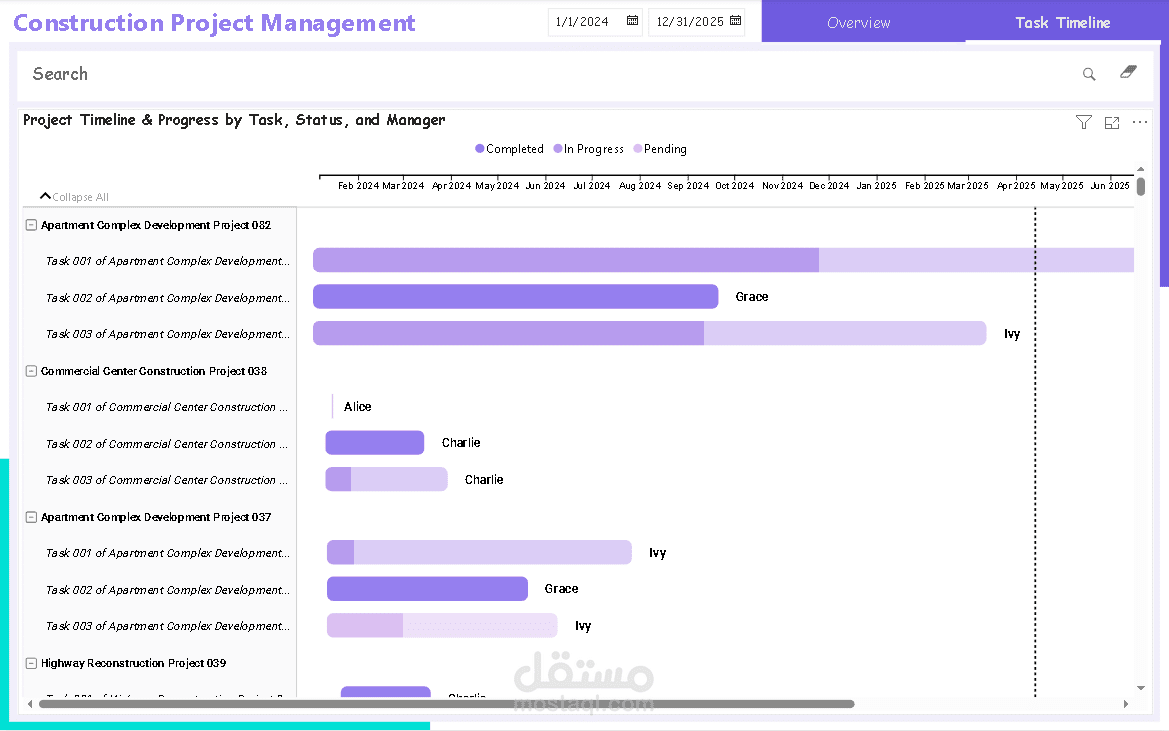Open the end date calendar picker

coord(735,21)
